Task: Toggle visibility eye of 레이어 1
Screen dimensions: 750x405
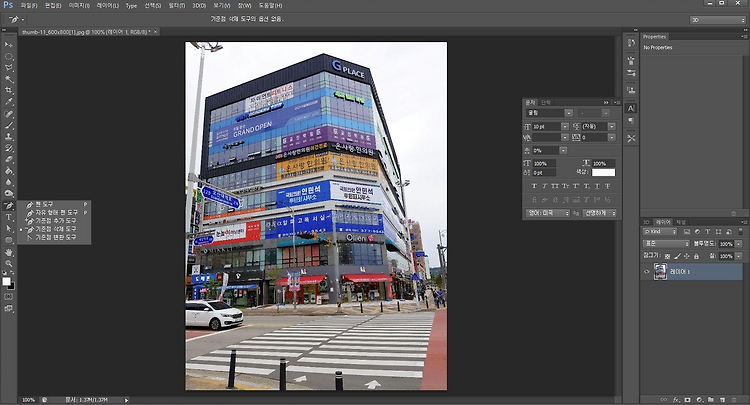Action: [x=647, y=272]
